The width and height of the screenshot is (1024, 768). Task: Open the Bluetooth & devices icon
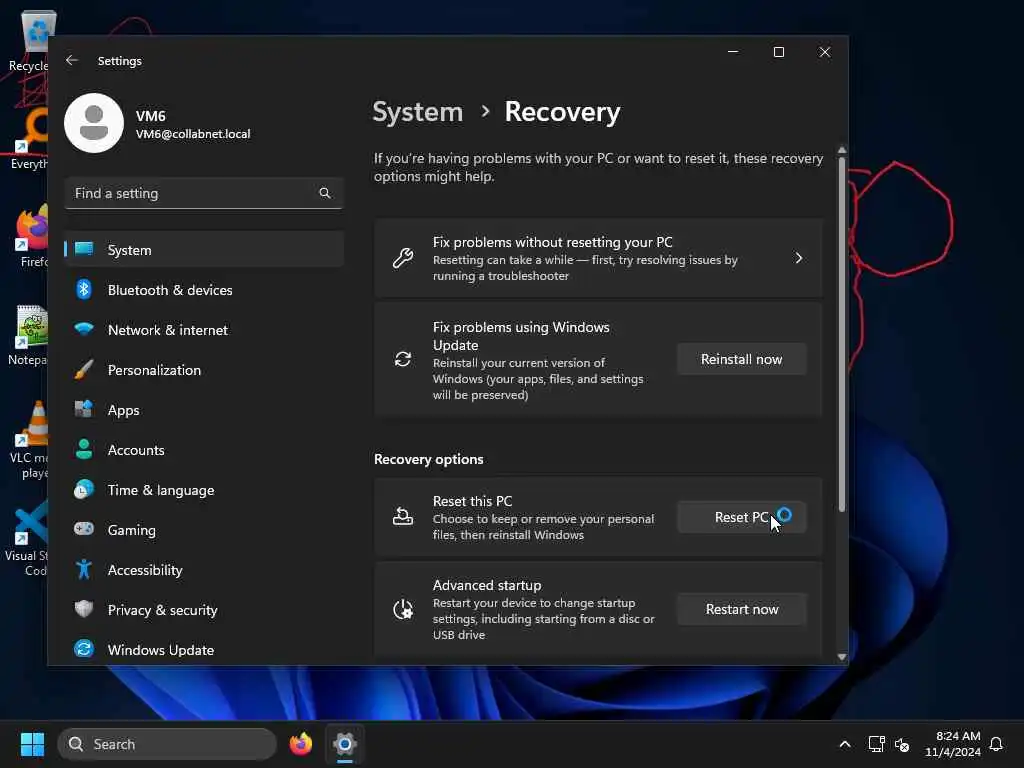[x=84, y=289]
